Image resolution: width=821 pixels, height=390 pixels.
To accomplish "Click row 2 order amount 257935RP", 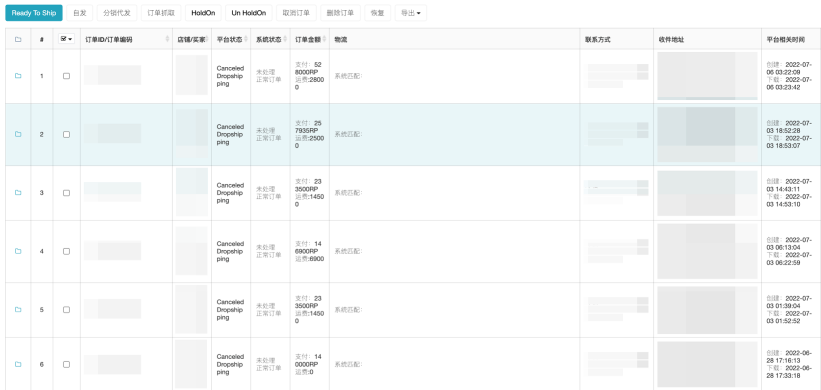I will [308, 127].
